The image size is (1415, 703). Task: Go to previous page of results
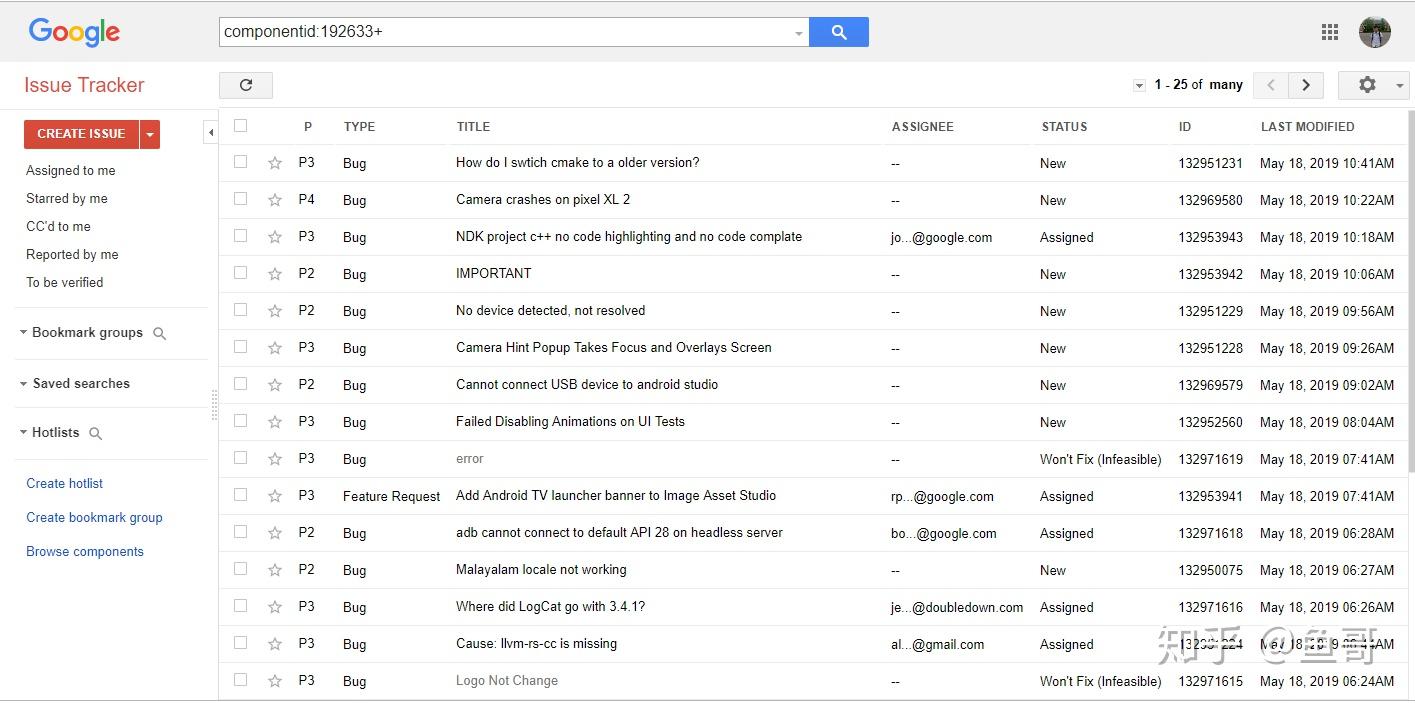[x=1271, y=85]
